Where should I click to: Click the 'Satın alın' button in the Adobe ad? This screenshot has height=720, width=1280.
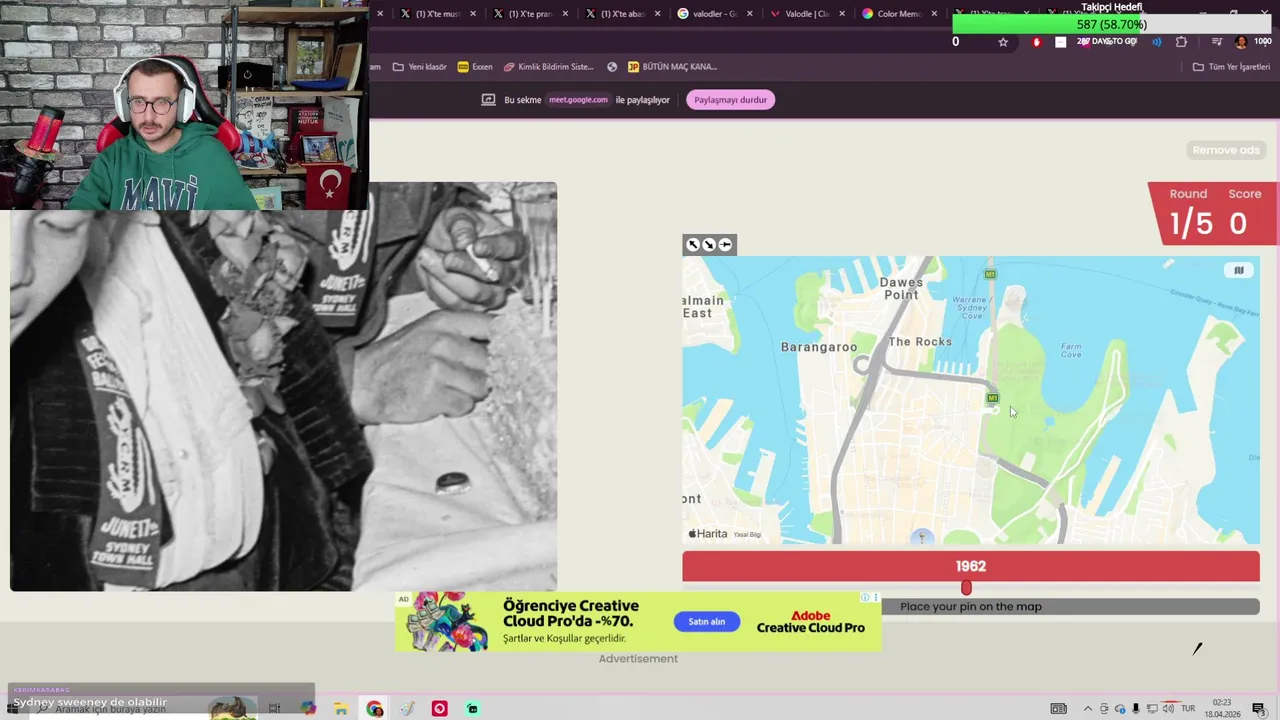pyautogui.click(x=706, y=622)
